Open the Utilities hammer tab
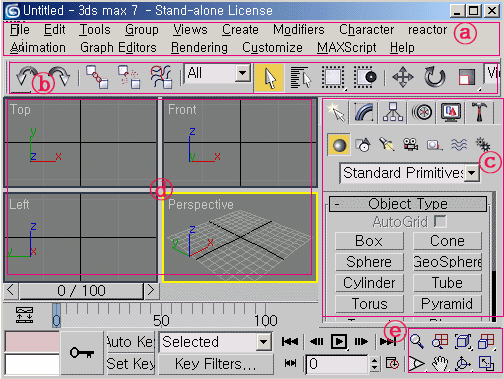Image resolution: width=504 pixels, height=379 pixels. coord(479,112)
